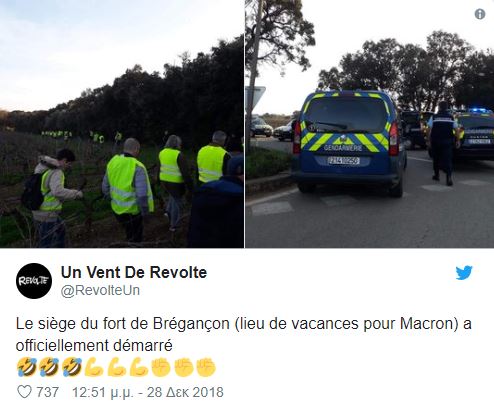Screen dimensions: 494x408
Task: Click the third laughing emoji
Action: (72, 367)
